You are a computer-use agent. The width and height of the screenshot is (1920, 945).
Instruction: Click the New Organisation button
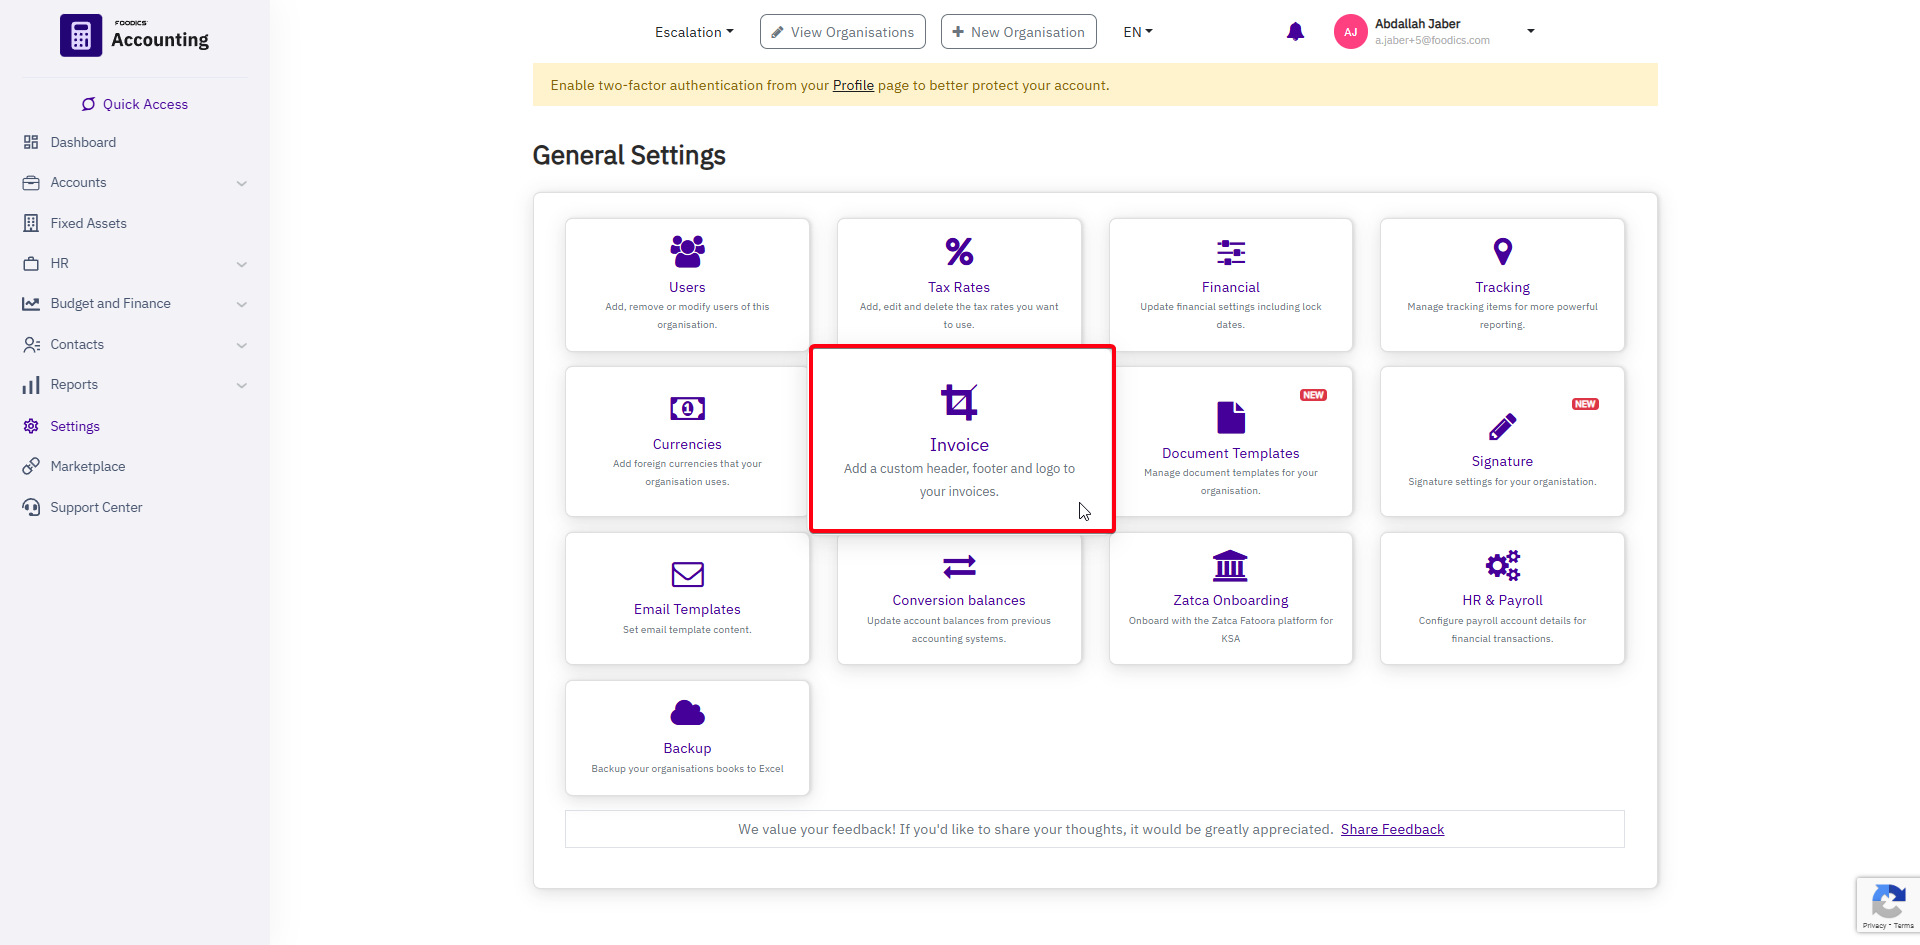(1018, 31)
